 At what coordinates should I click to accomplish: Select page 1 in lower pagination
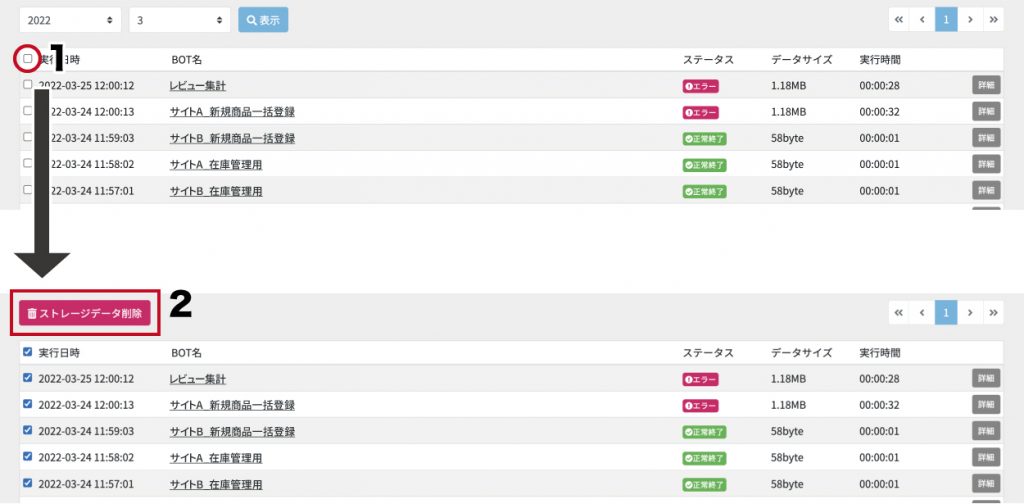[x=946, y=313]
